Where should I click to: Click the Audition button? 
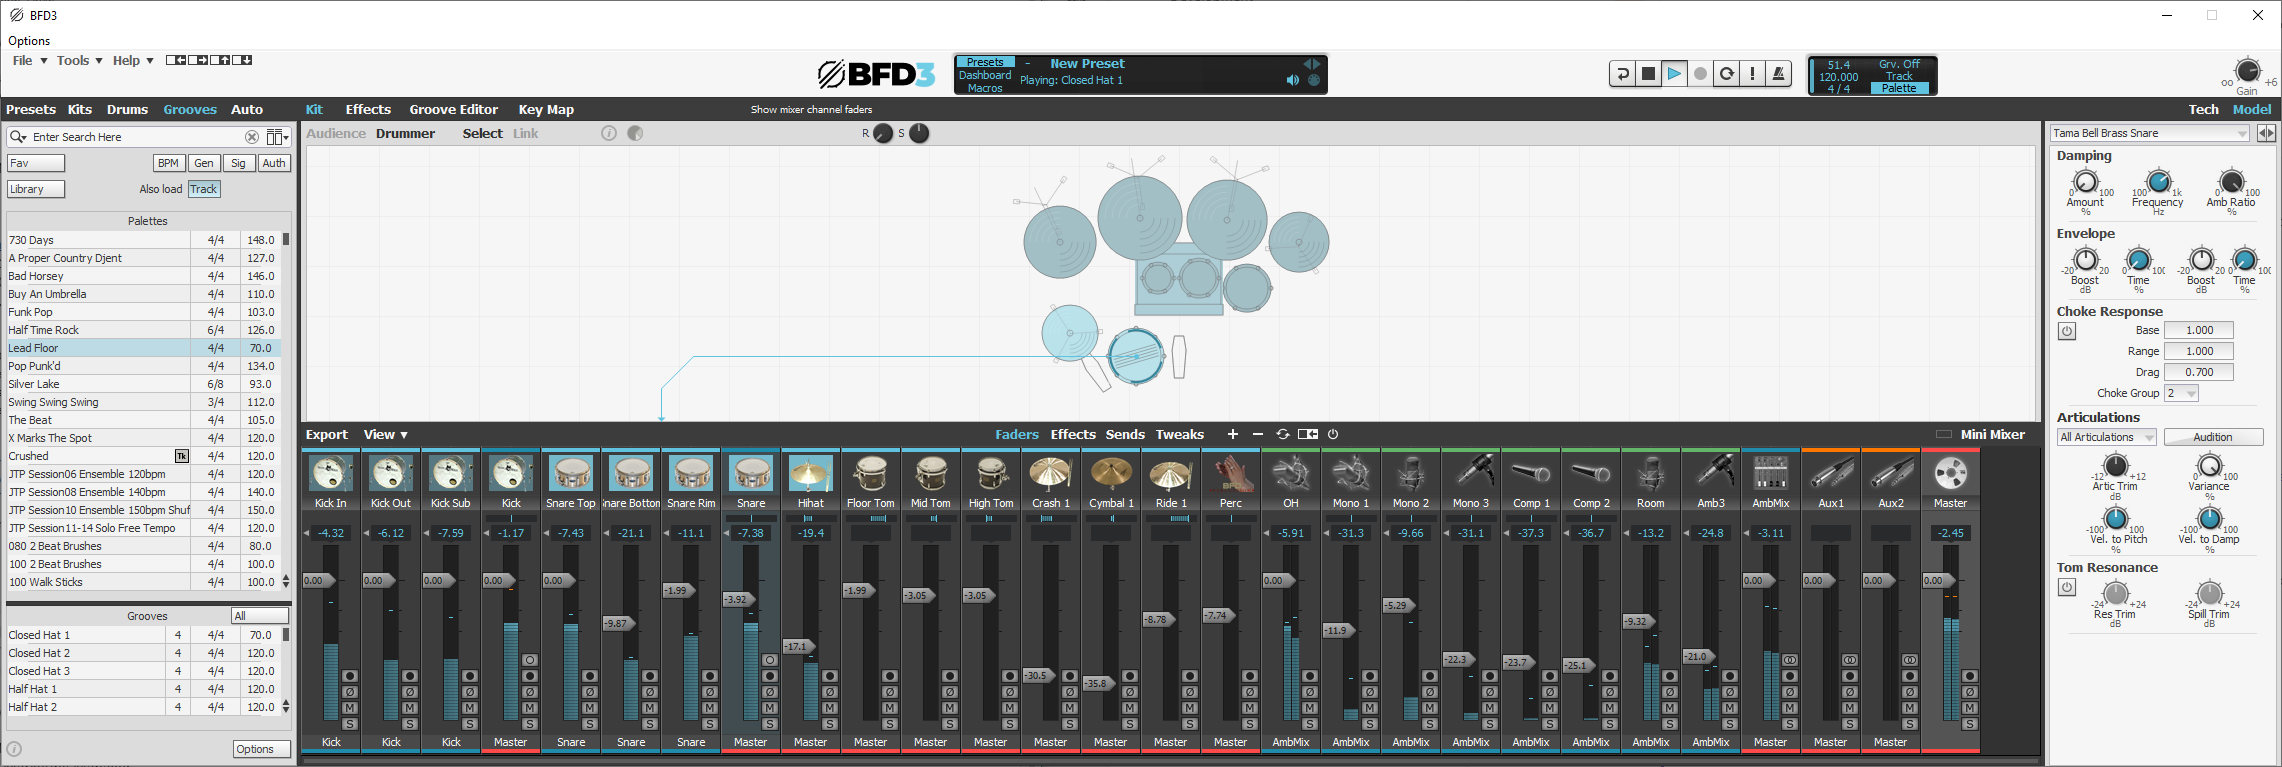pyautogui.click(x=2213, y=437)
